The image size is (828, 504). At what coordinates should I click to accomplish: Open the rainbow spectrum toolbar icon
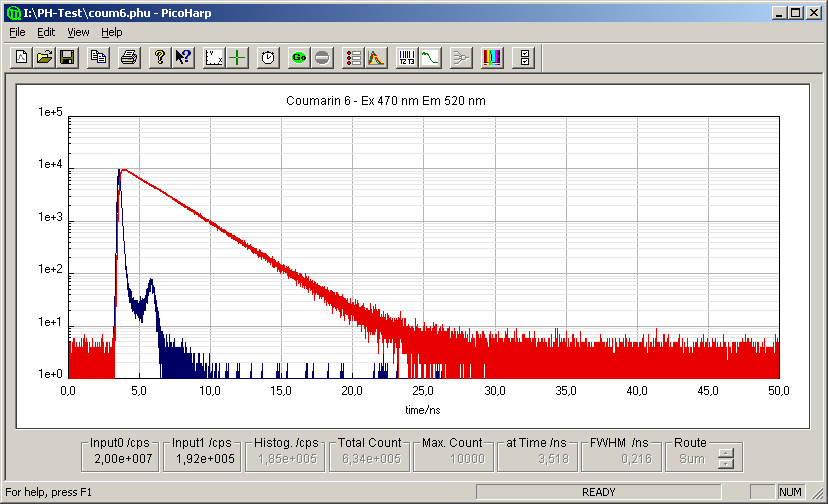tap(492, 58)
